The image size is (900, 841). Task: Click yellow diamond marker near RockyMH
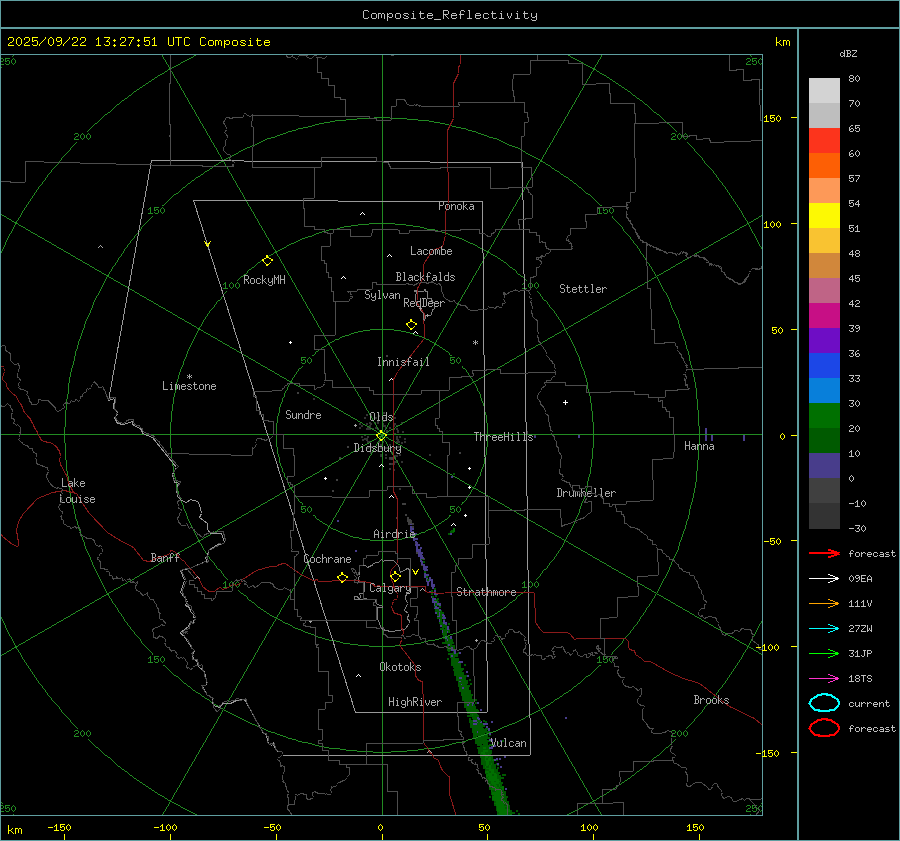(267, 260)
